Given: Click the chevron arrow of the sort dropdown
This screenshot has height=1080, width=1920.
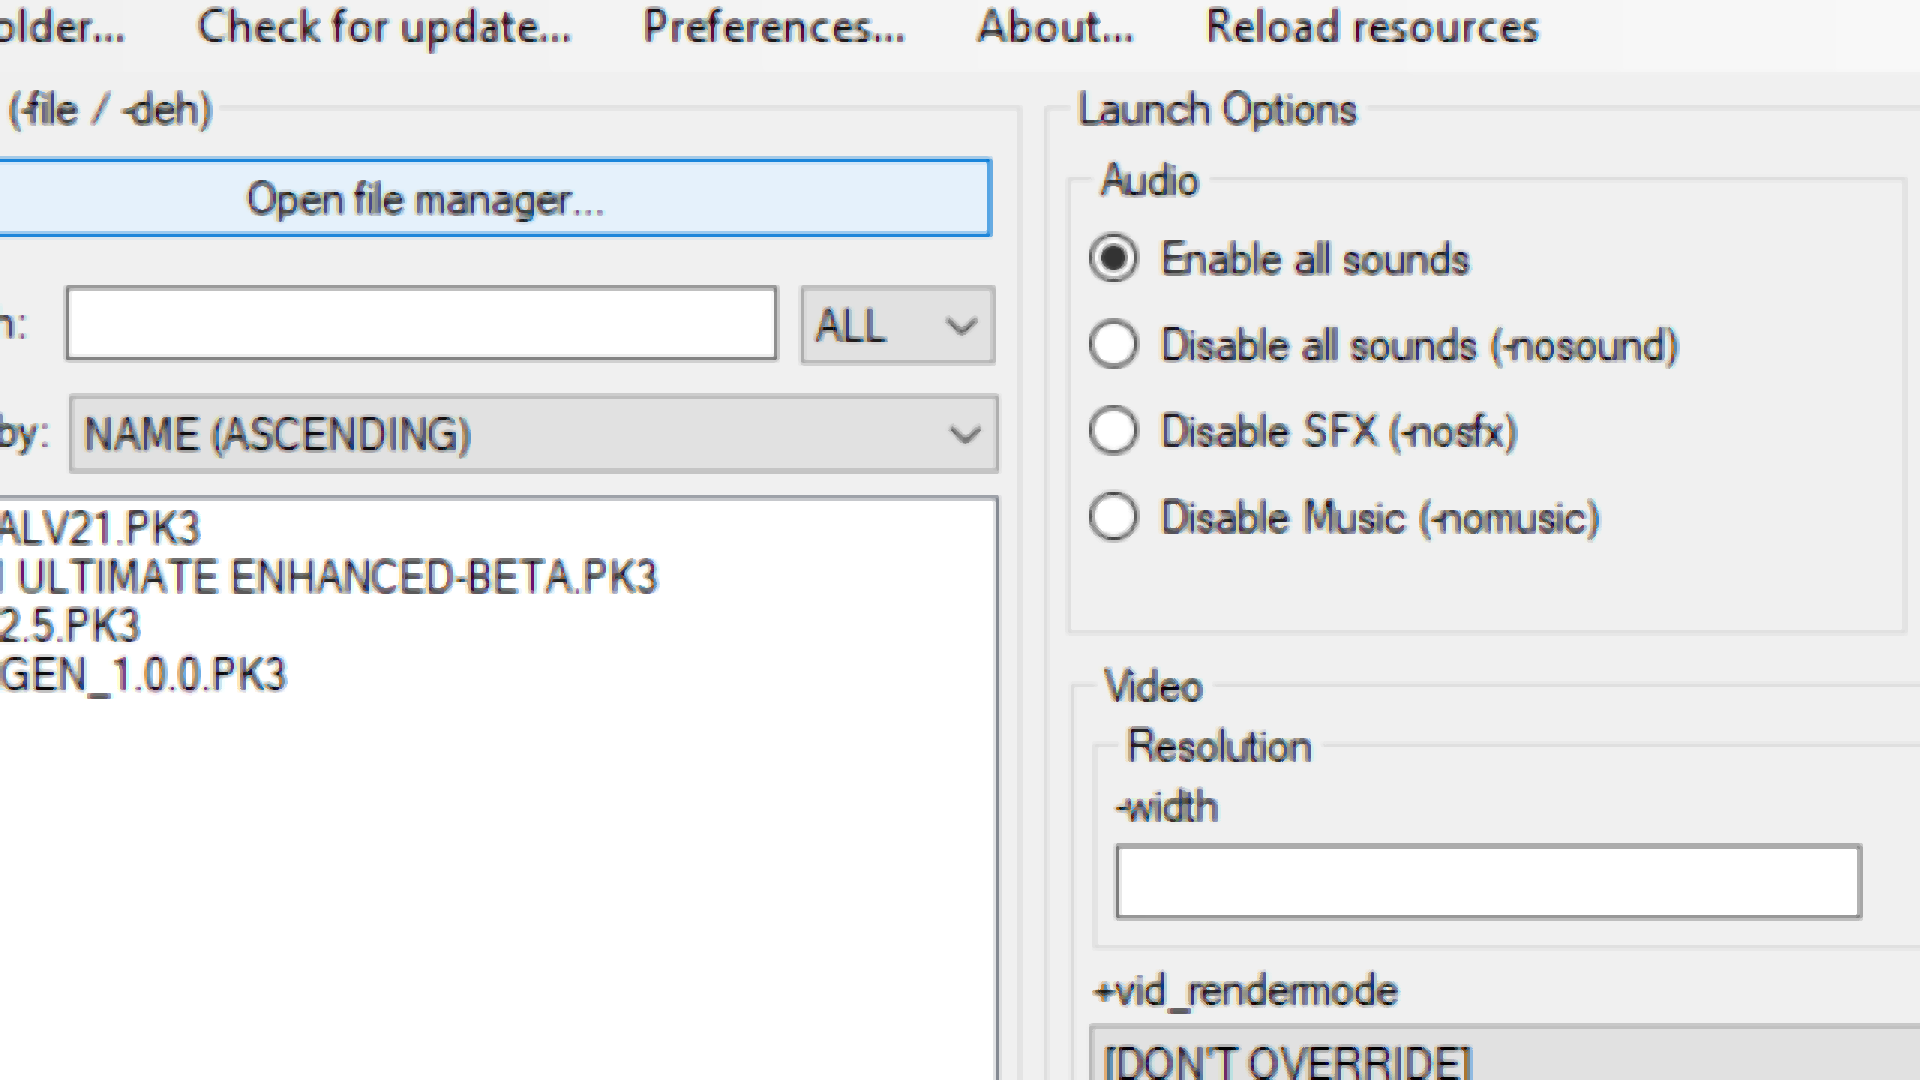Looking at the screenshot, I should click(x=964, y=435).
